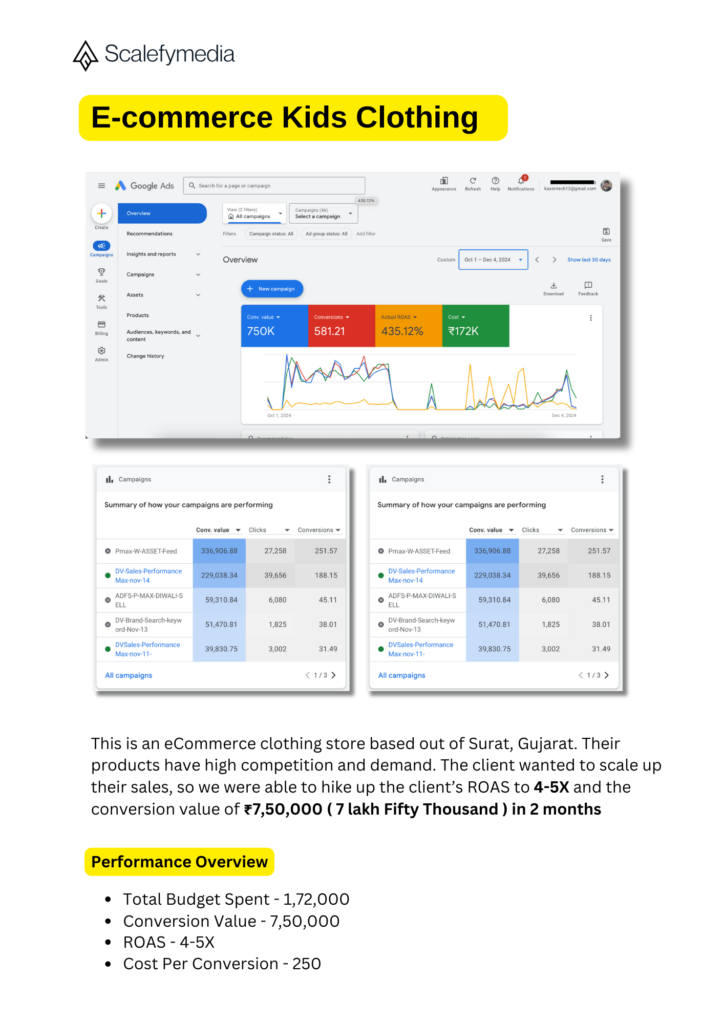724x1024 pixels.
Task: Go to next page in right Campaigns card
Action: 606,675
